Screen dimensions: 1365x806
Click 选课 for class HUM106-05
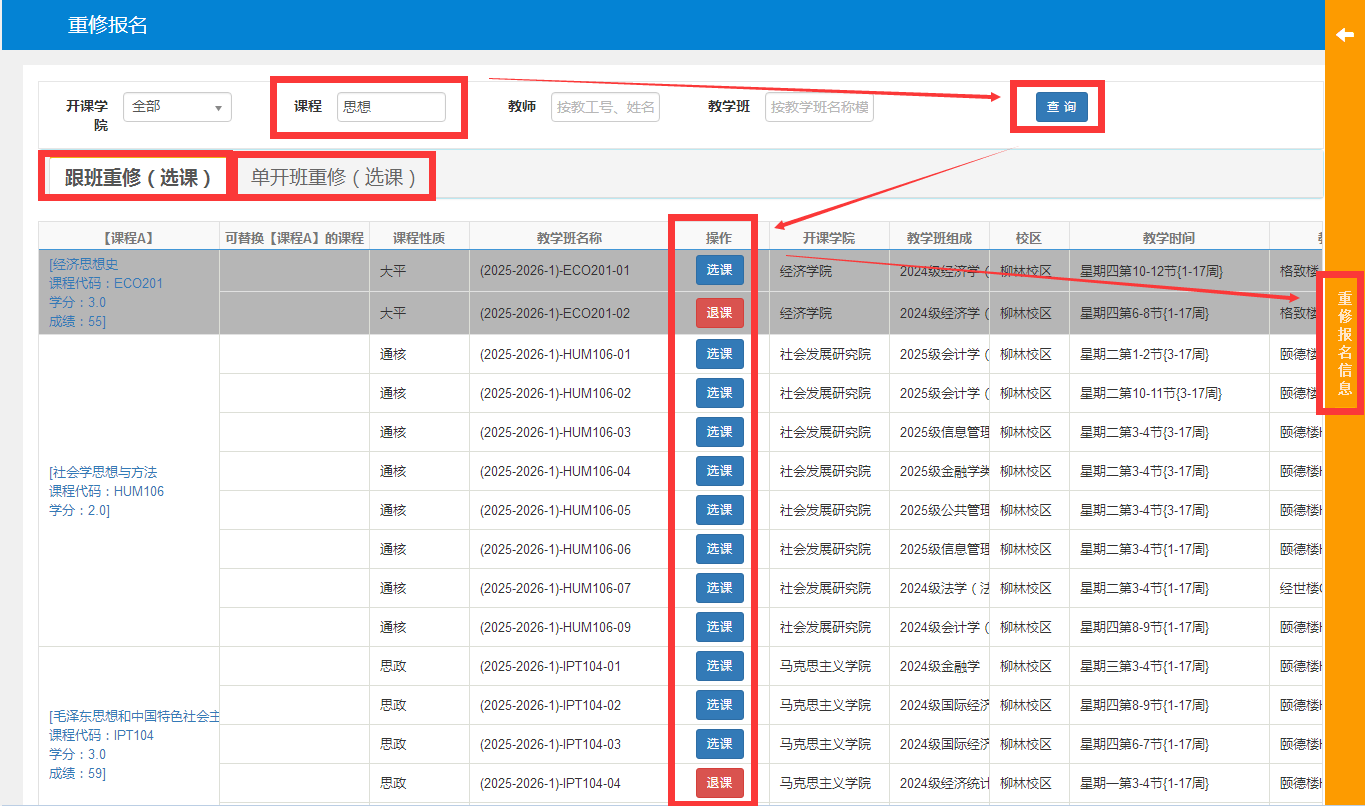coord(719,510)
